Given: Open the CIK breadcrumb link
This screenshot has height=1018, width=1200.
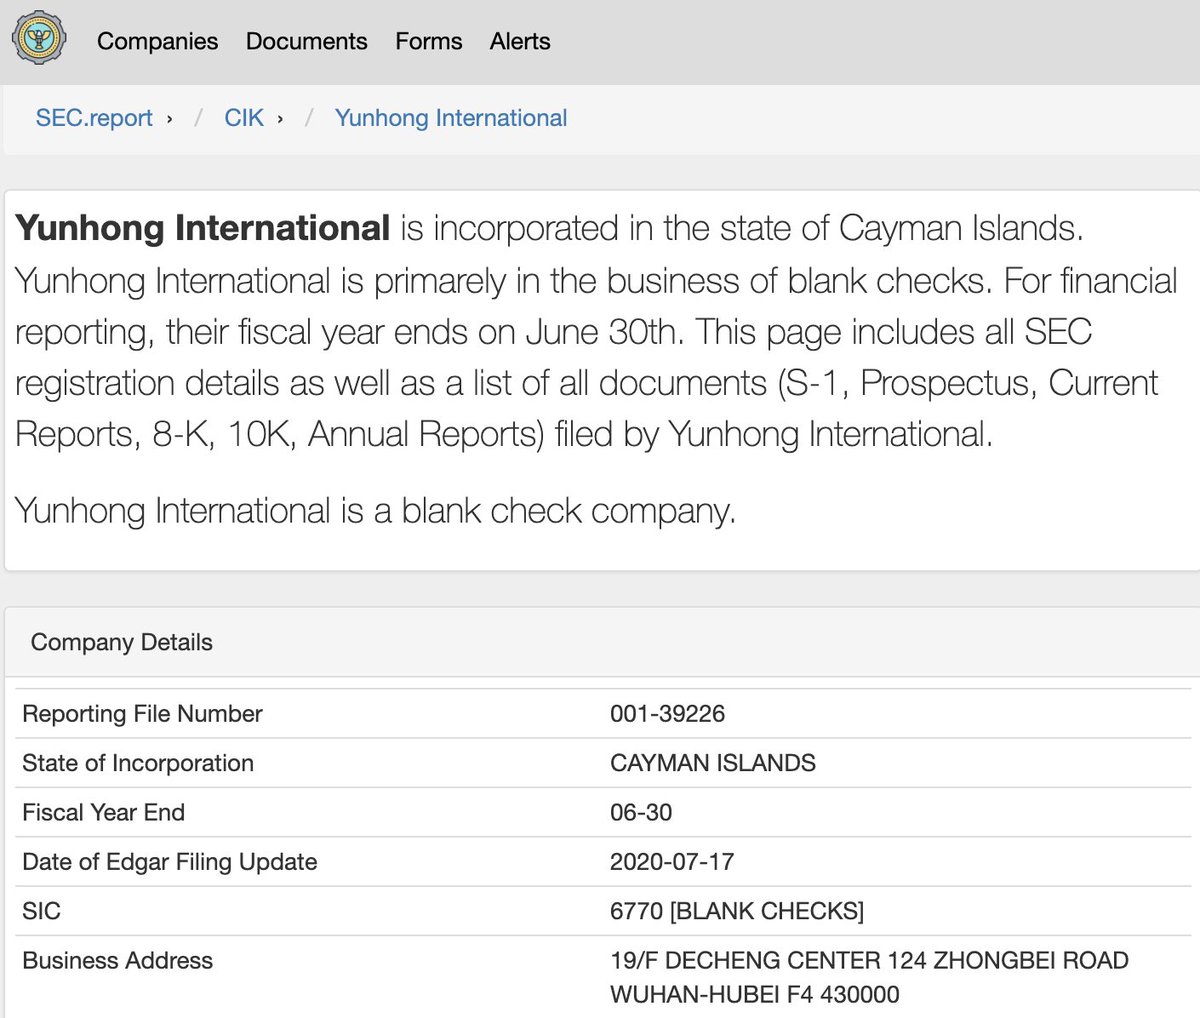Looking at the screenshot, I should 244,118.
